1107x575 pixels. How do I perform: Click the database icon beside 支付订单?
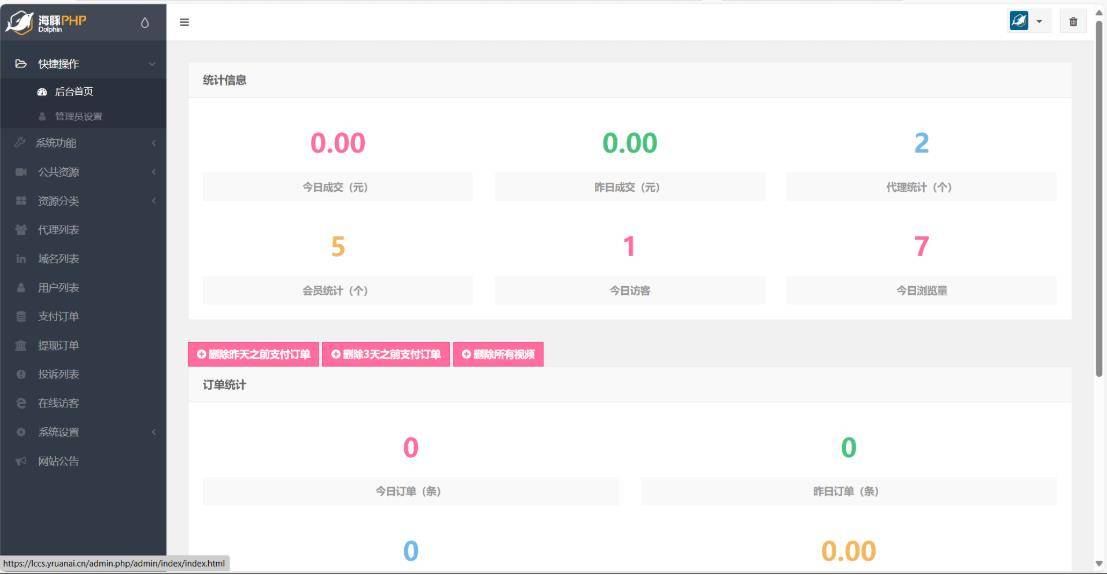[21, 316]
